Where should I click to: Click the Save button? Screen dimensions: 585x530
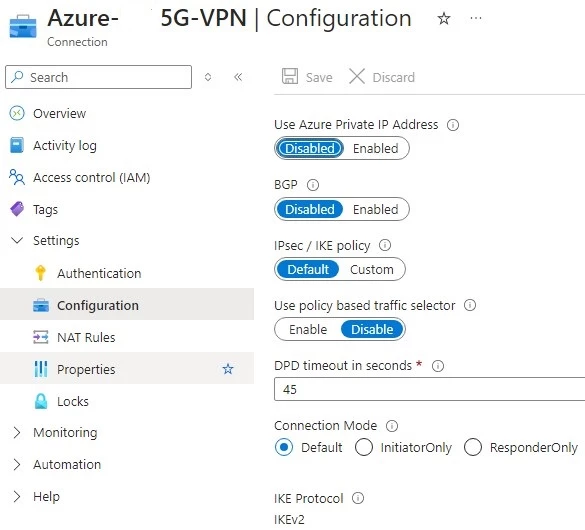[x=307, y=77]
